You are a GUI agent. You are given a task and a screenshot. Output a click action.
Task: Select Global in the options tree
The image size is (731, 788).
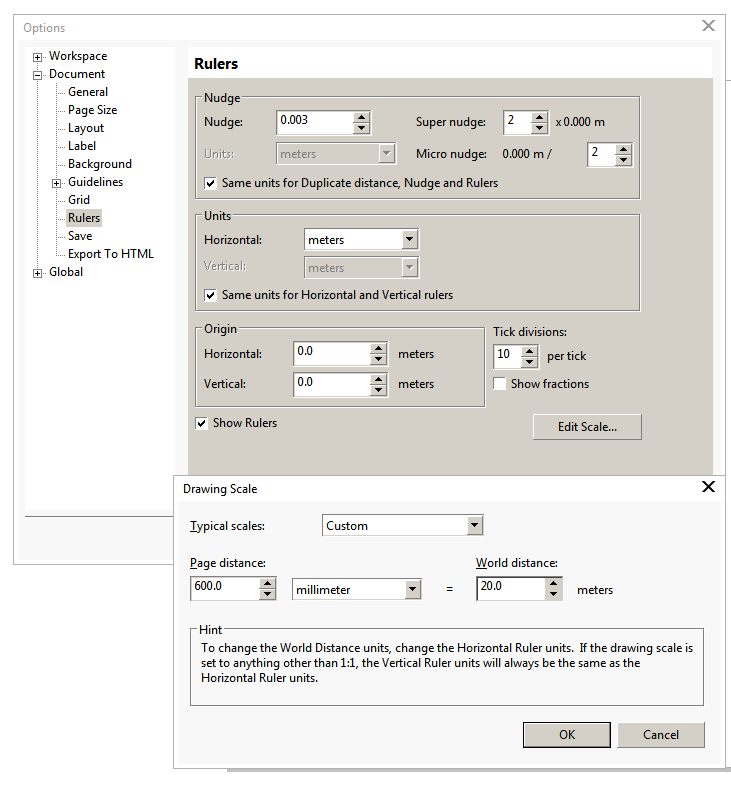tap(66, 272)
